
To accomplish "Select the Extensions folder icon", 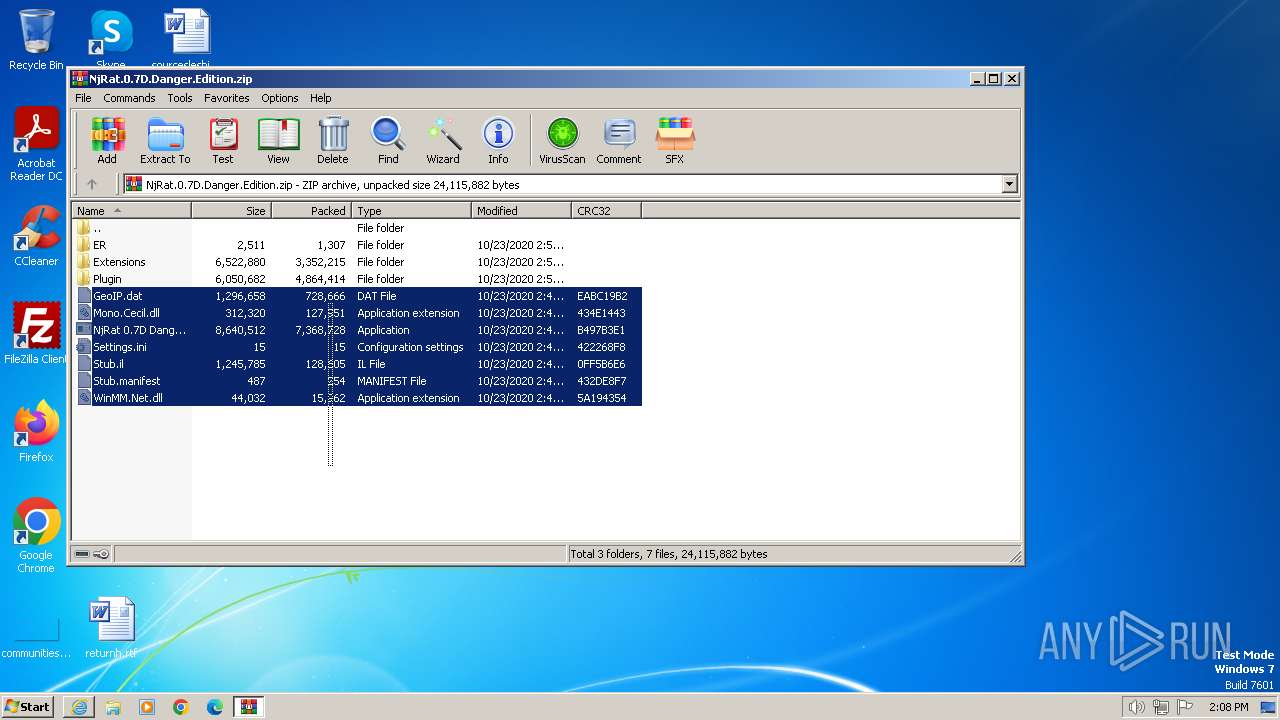I will pos(84,262).
